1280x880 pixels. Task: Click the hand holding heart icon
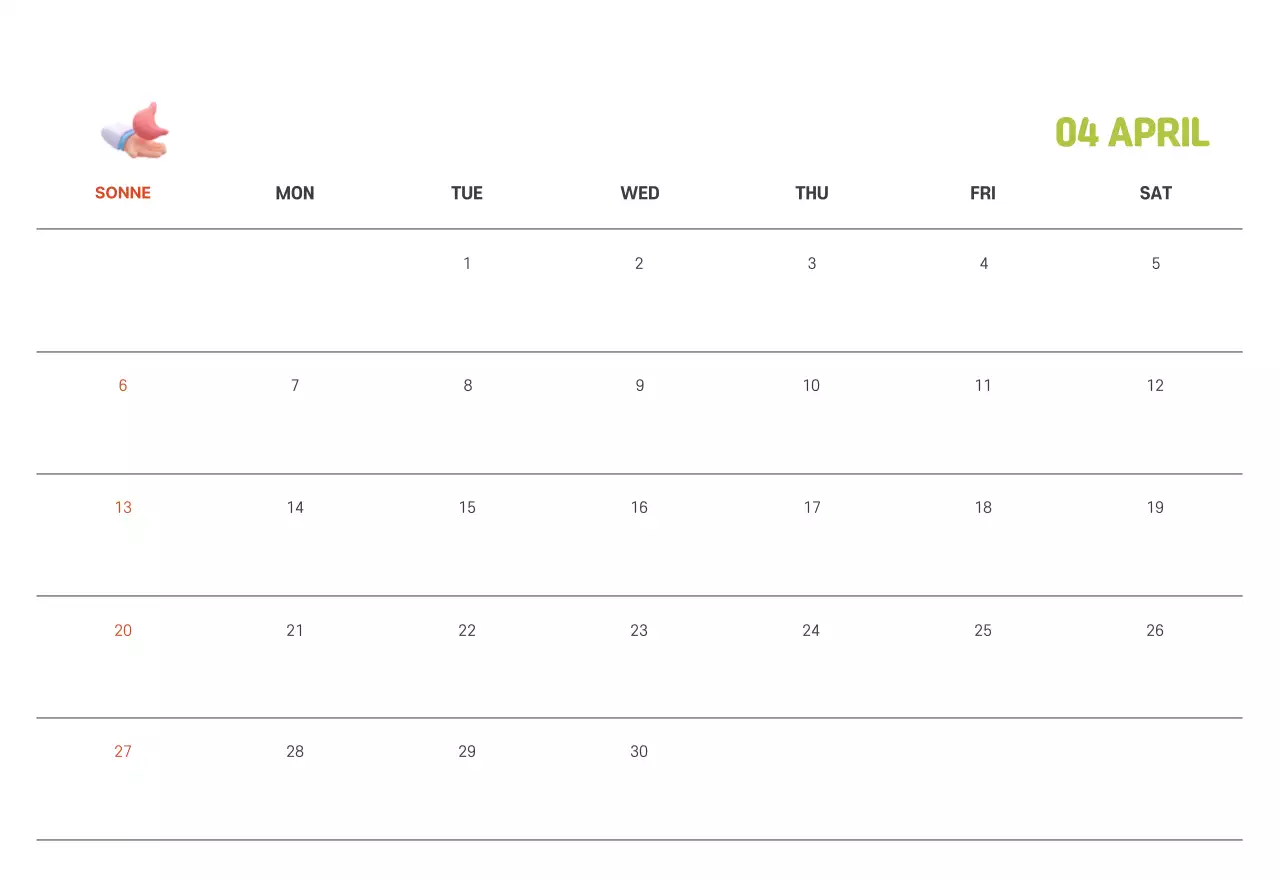pos(136,131)
